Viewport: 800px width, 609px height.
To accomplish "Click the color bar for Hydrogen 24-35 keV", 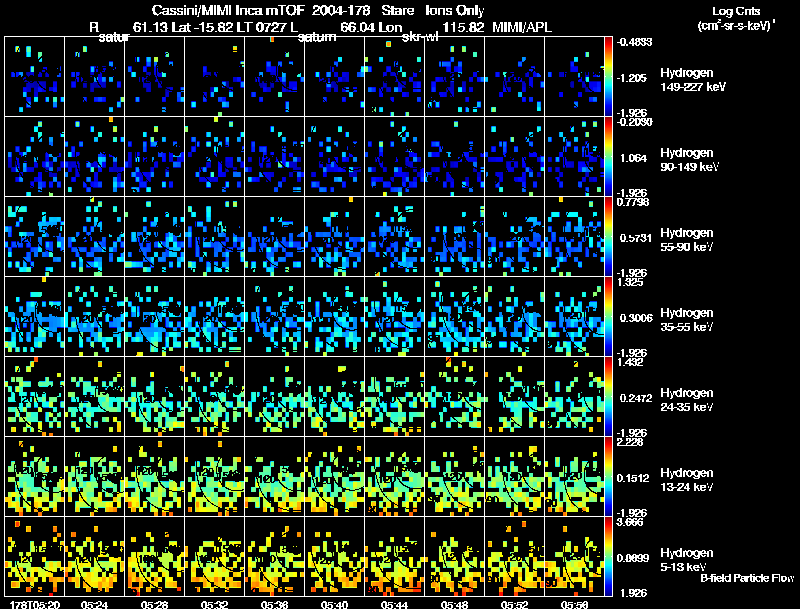I will (610, 396).
